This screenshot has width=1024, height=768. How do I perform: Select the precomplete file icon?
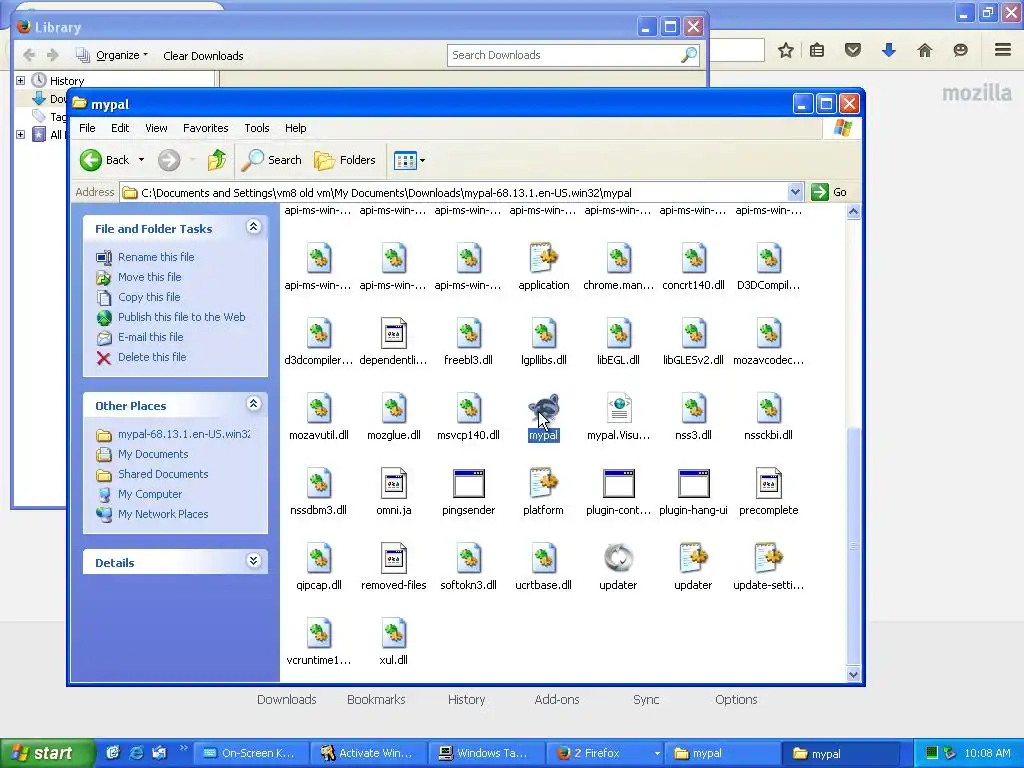pyautogui.click(x=769, y=484)
